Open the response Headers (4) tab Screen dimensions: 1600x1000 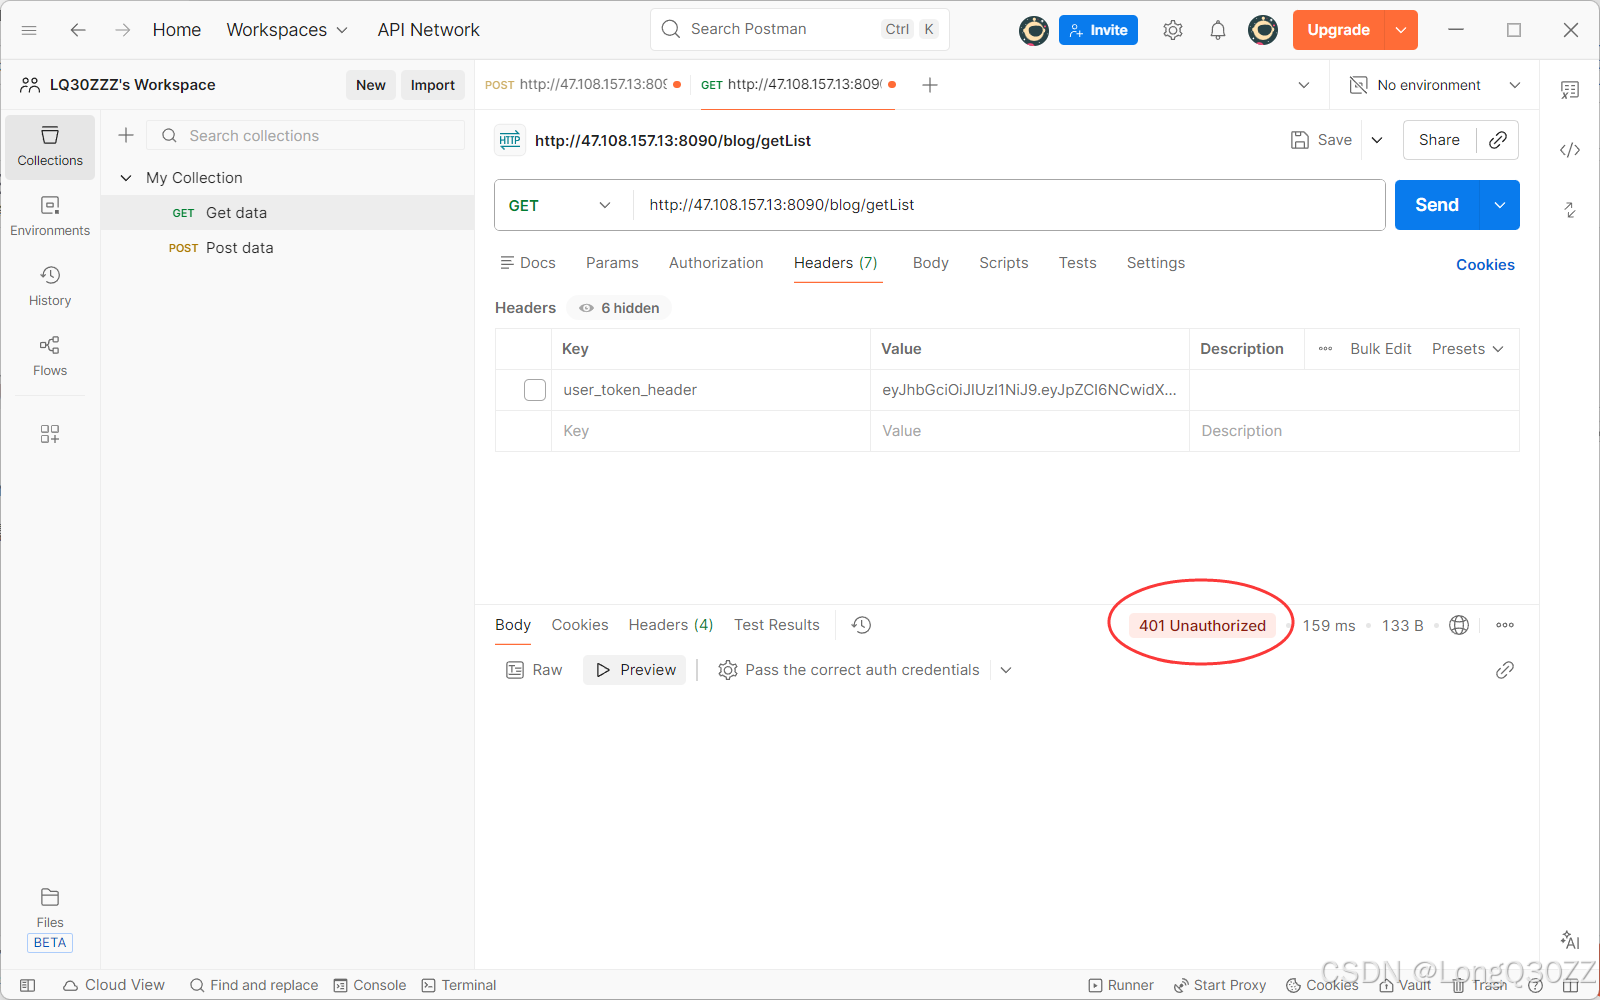[x=671, y=625]
